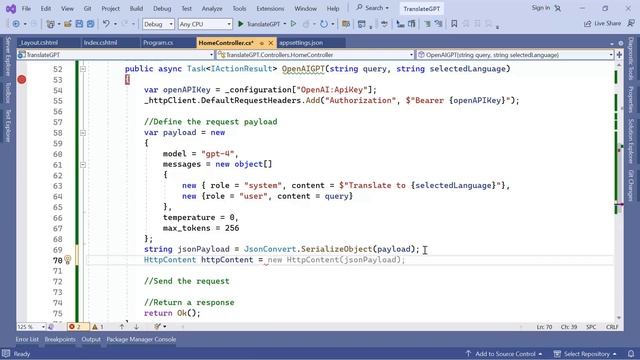Open the Extensions menu
The width and height of the screenshot is (640, 360).
270,8
